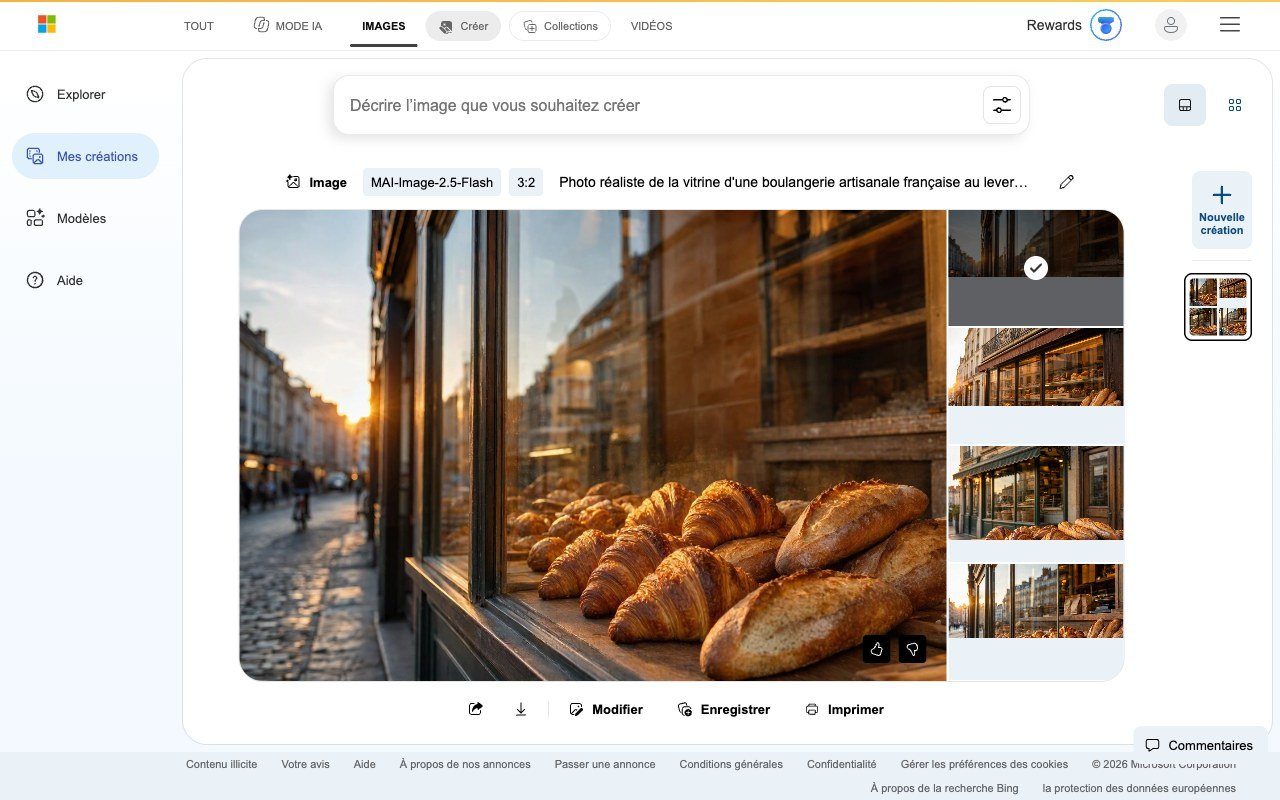Open the user account profile icon
The image size is (1280, 800).
tap(1171, 25)
